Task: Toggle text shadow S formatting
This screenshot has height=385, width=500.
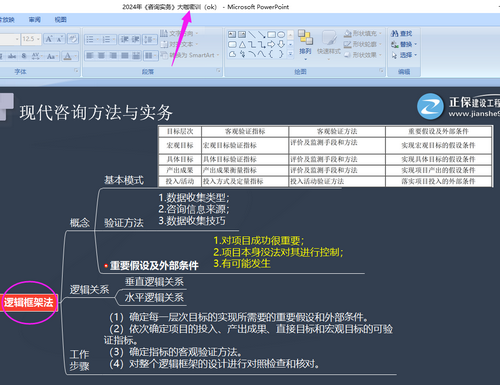Action: click(24, 56)
